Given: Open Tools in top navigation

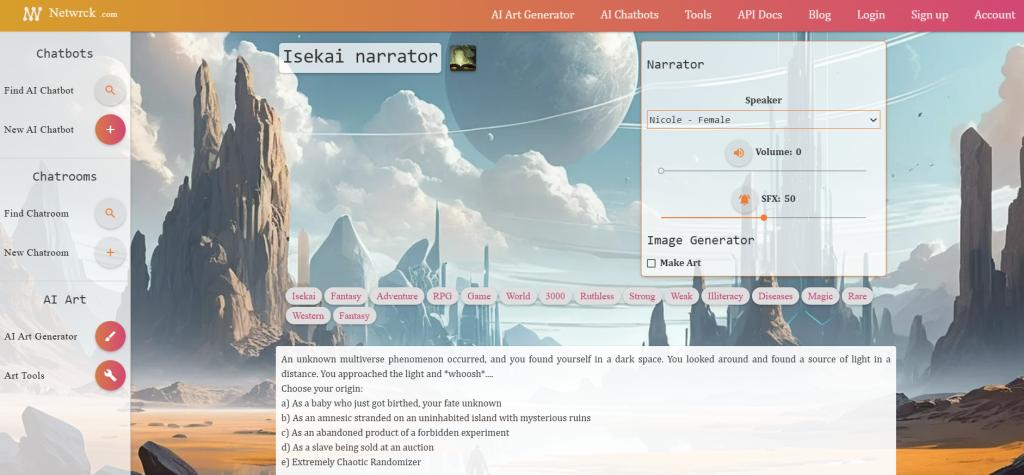Looking at the screenshot, I should click(x=698, y=14).
